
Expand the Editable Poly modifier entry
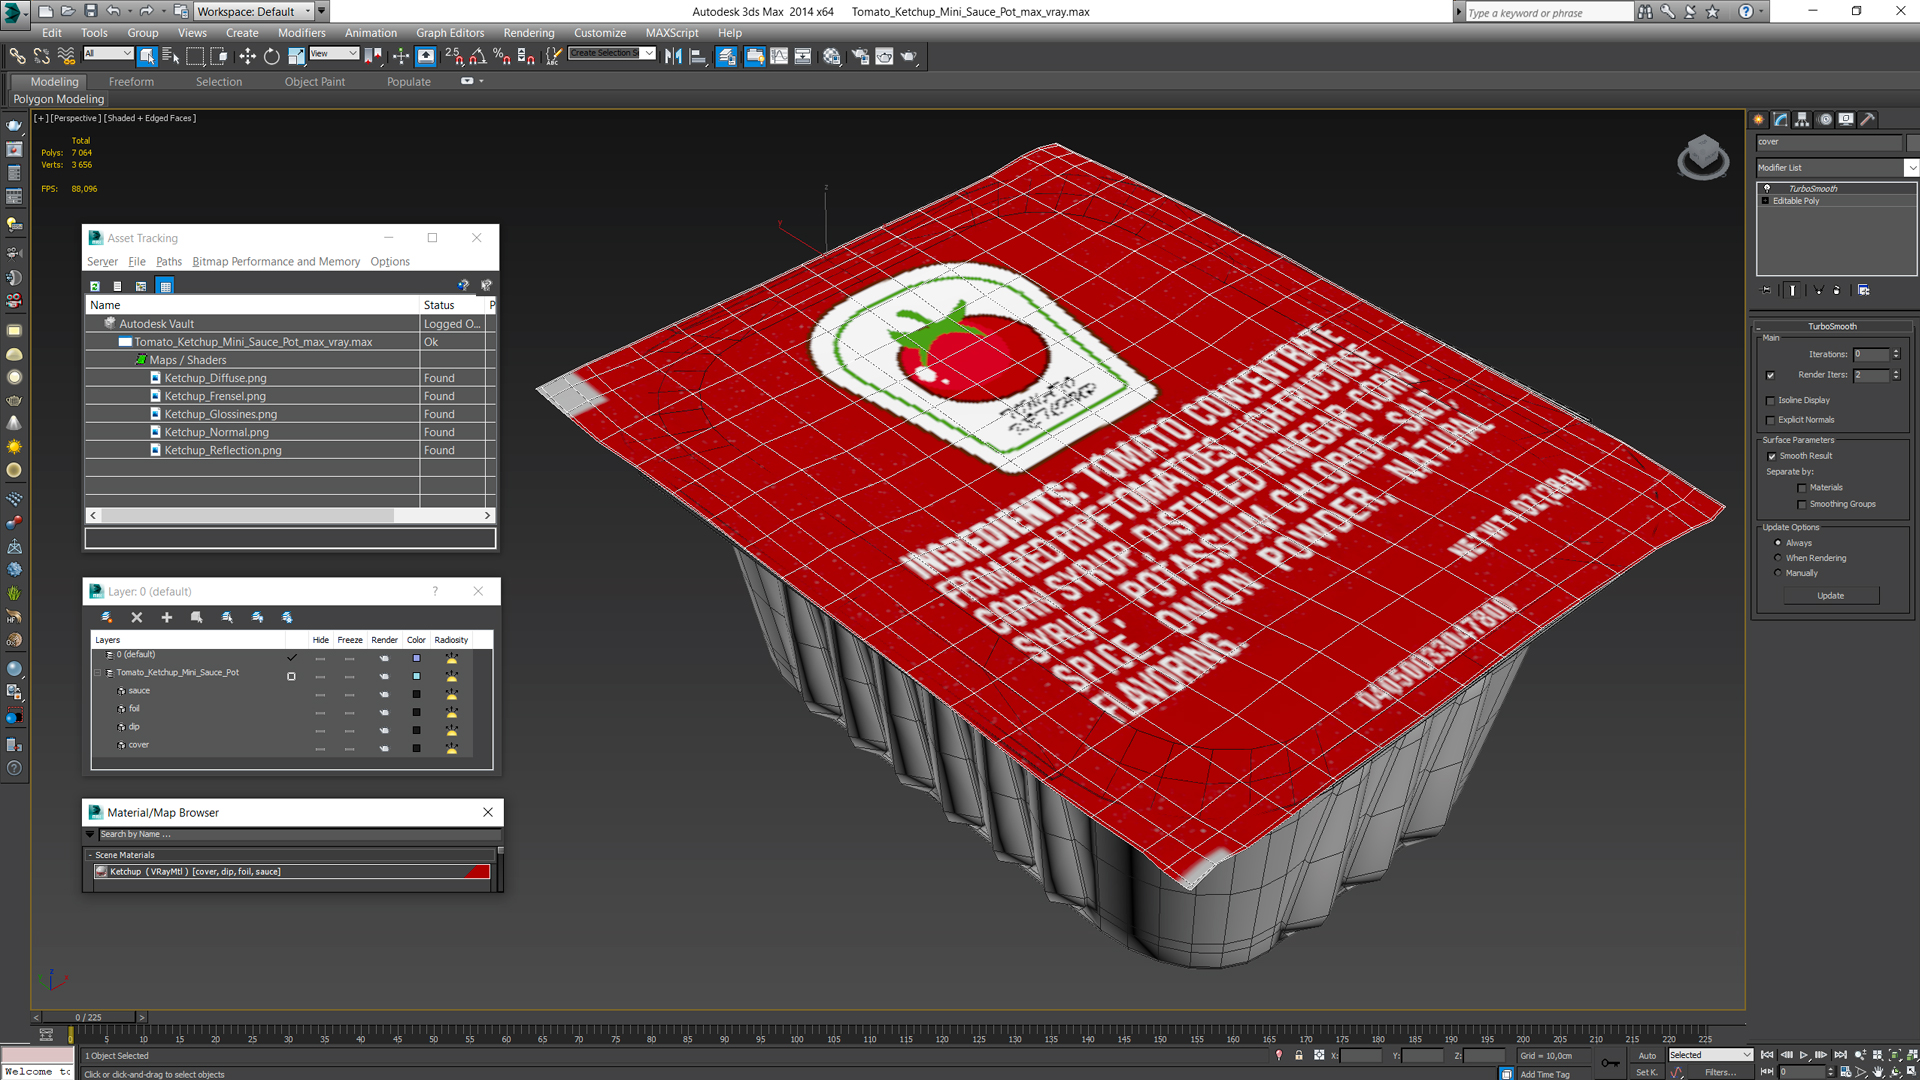click(x=1765, y=201)
